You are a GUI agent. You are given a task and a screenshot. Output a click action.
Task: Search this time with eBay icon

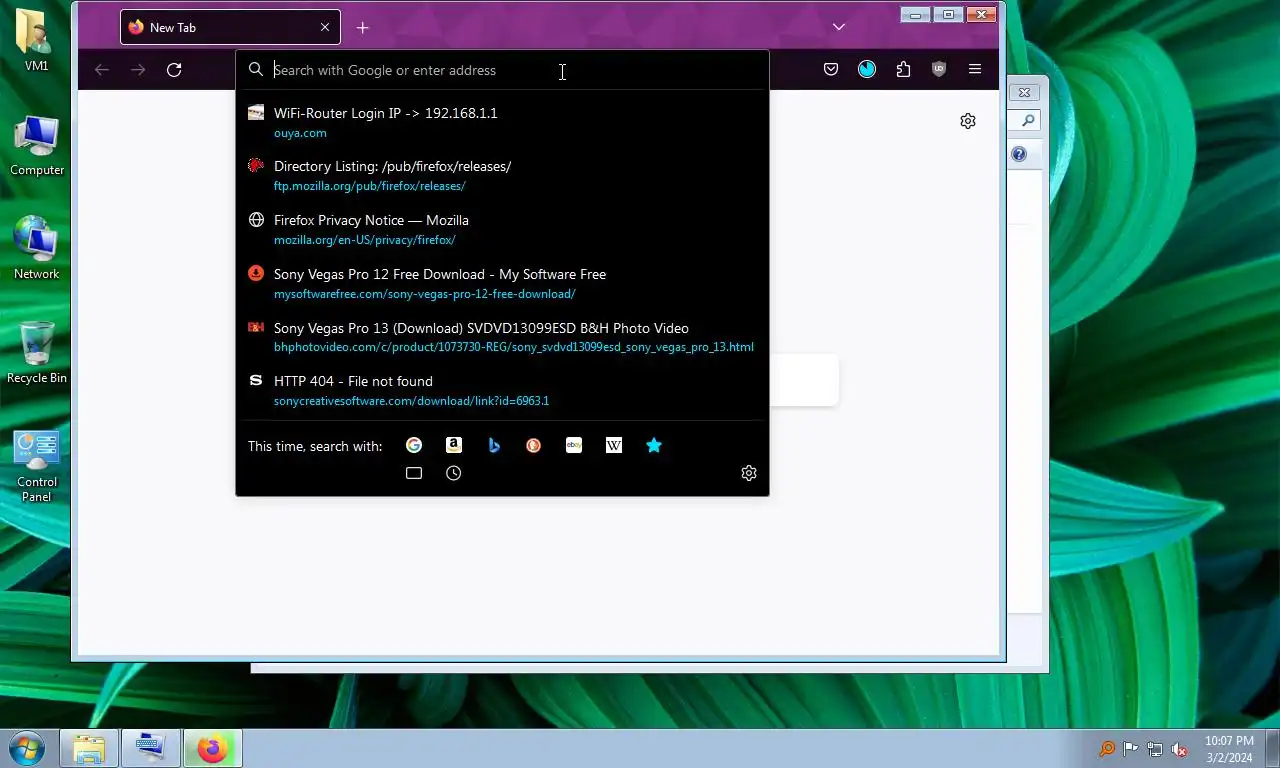574,446
